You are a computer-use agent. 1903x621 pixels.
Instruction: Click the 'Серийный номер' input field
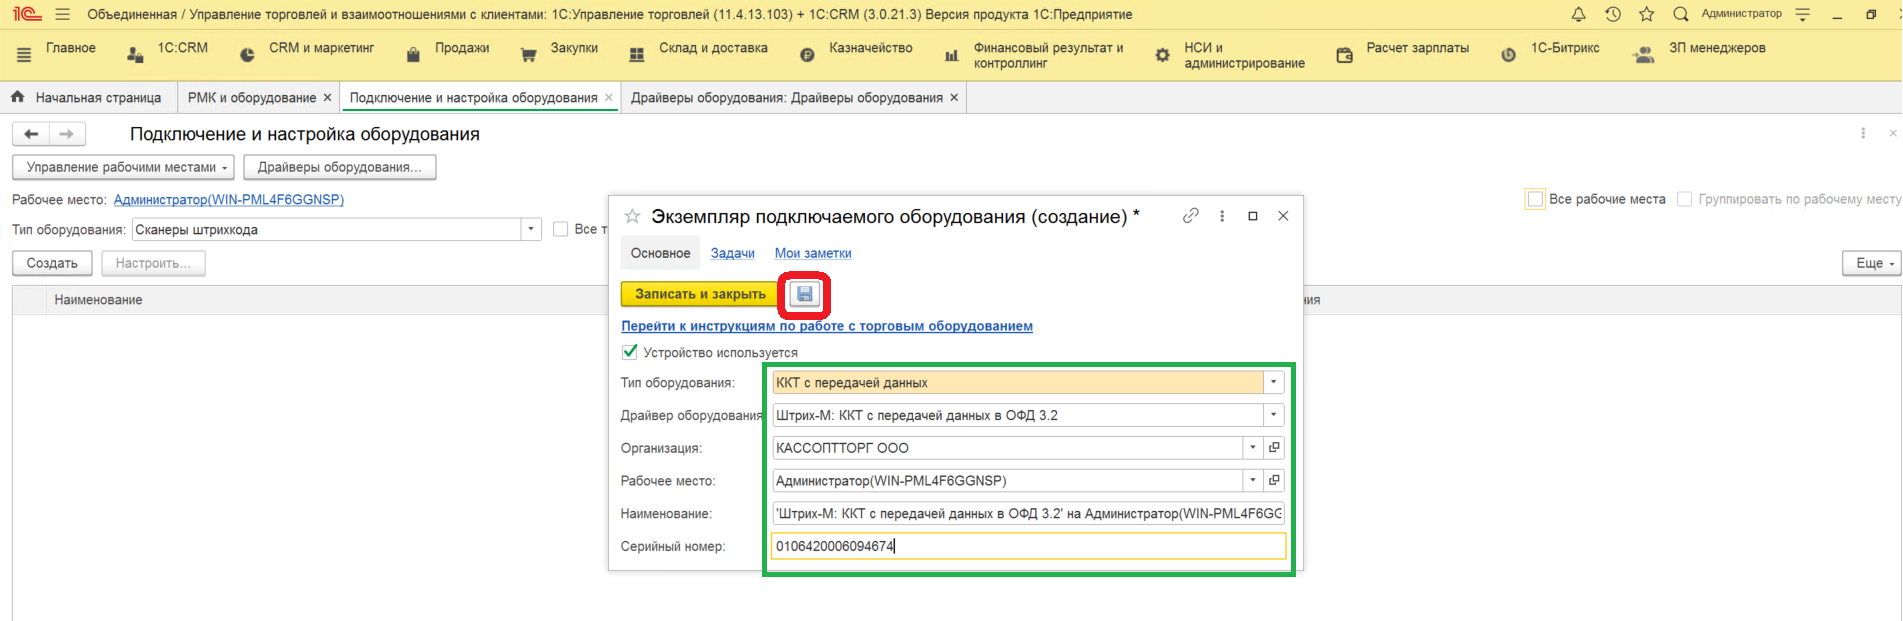[x=1028, y=546]
